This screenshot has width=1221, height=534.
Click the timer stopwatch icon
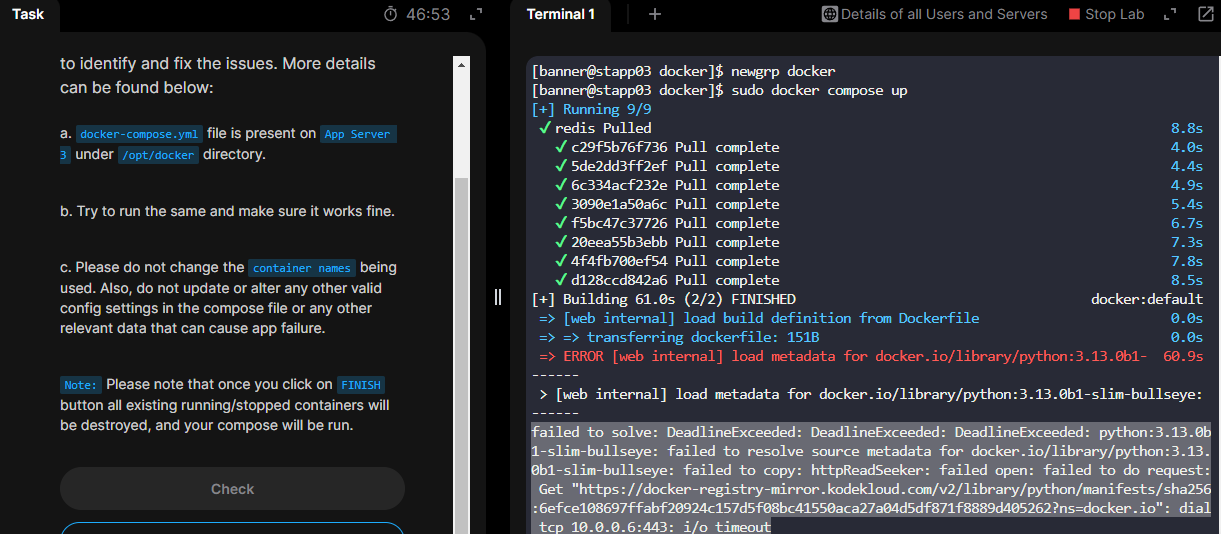tap(391, 15)
